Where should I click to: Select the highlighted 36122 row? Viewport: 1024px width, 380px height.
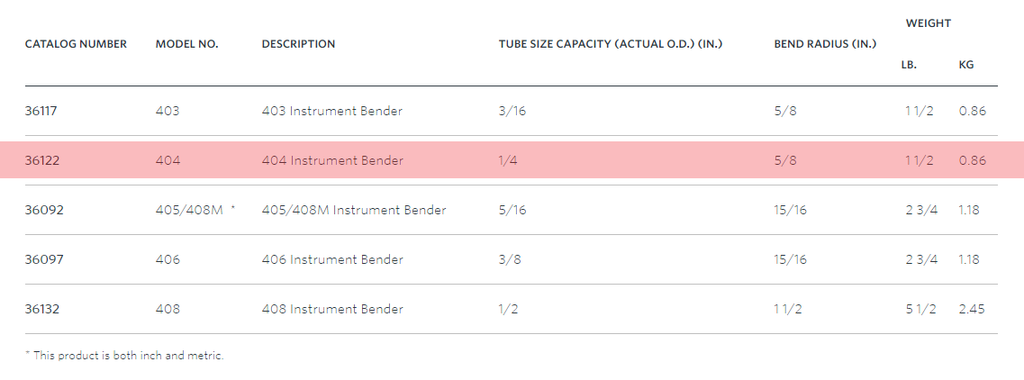[512, 160]
